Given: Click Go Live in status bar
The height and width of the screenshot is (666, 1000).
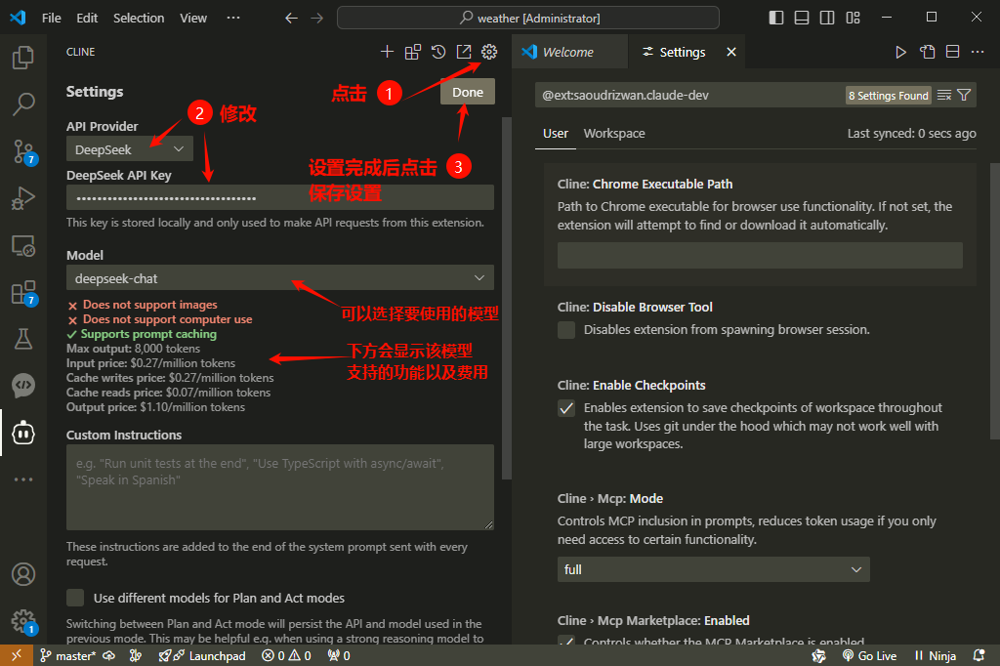Looking at the screenshot, I should (868, 656).
